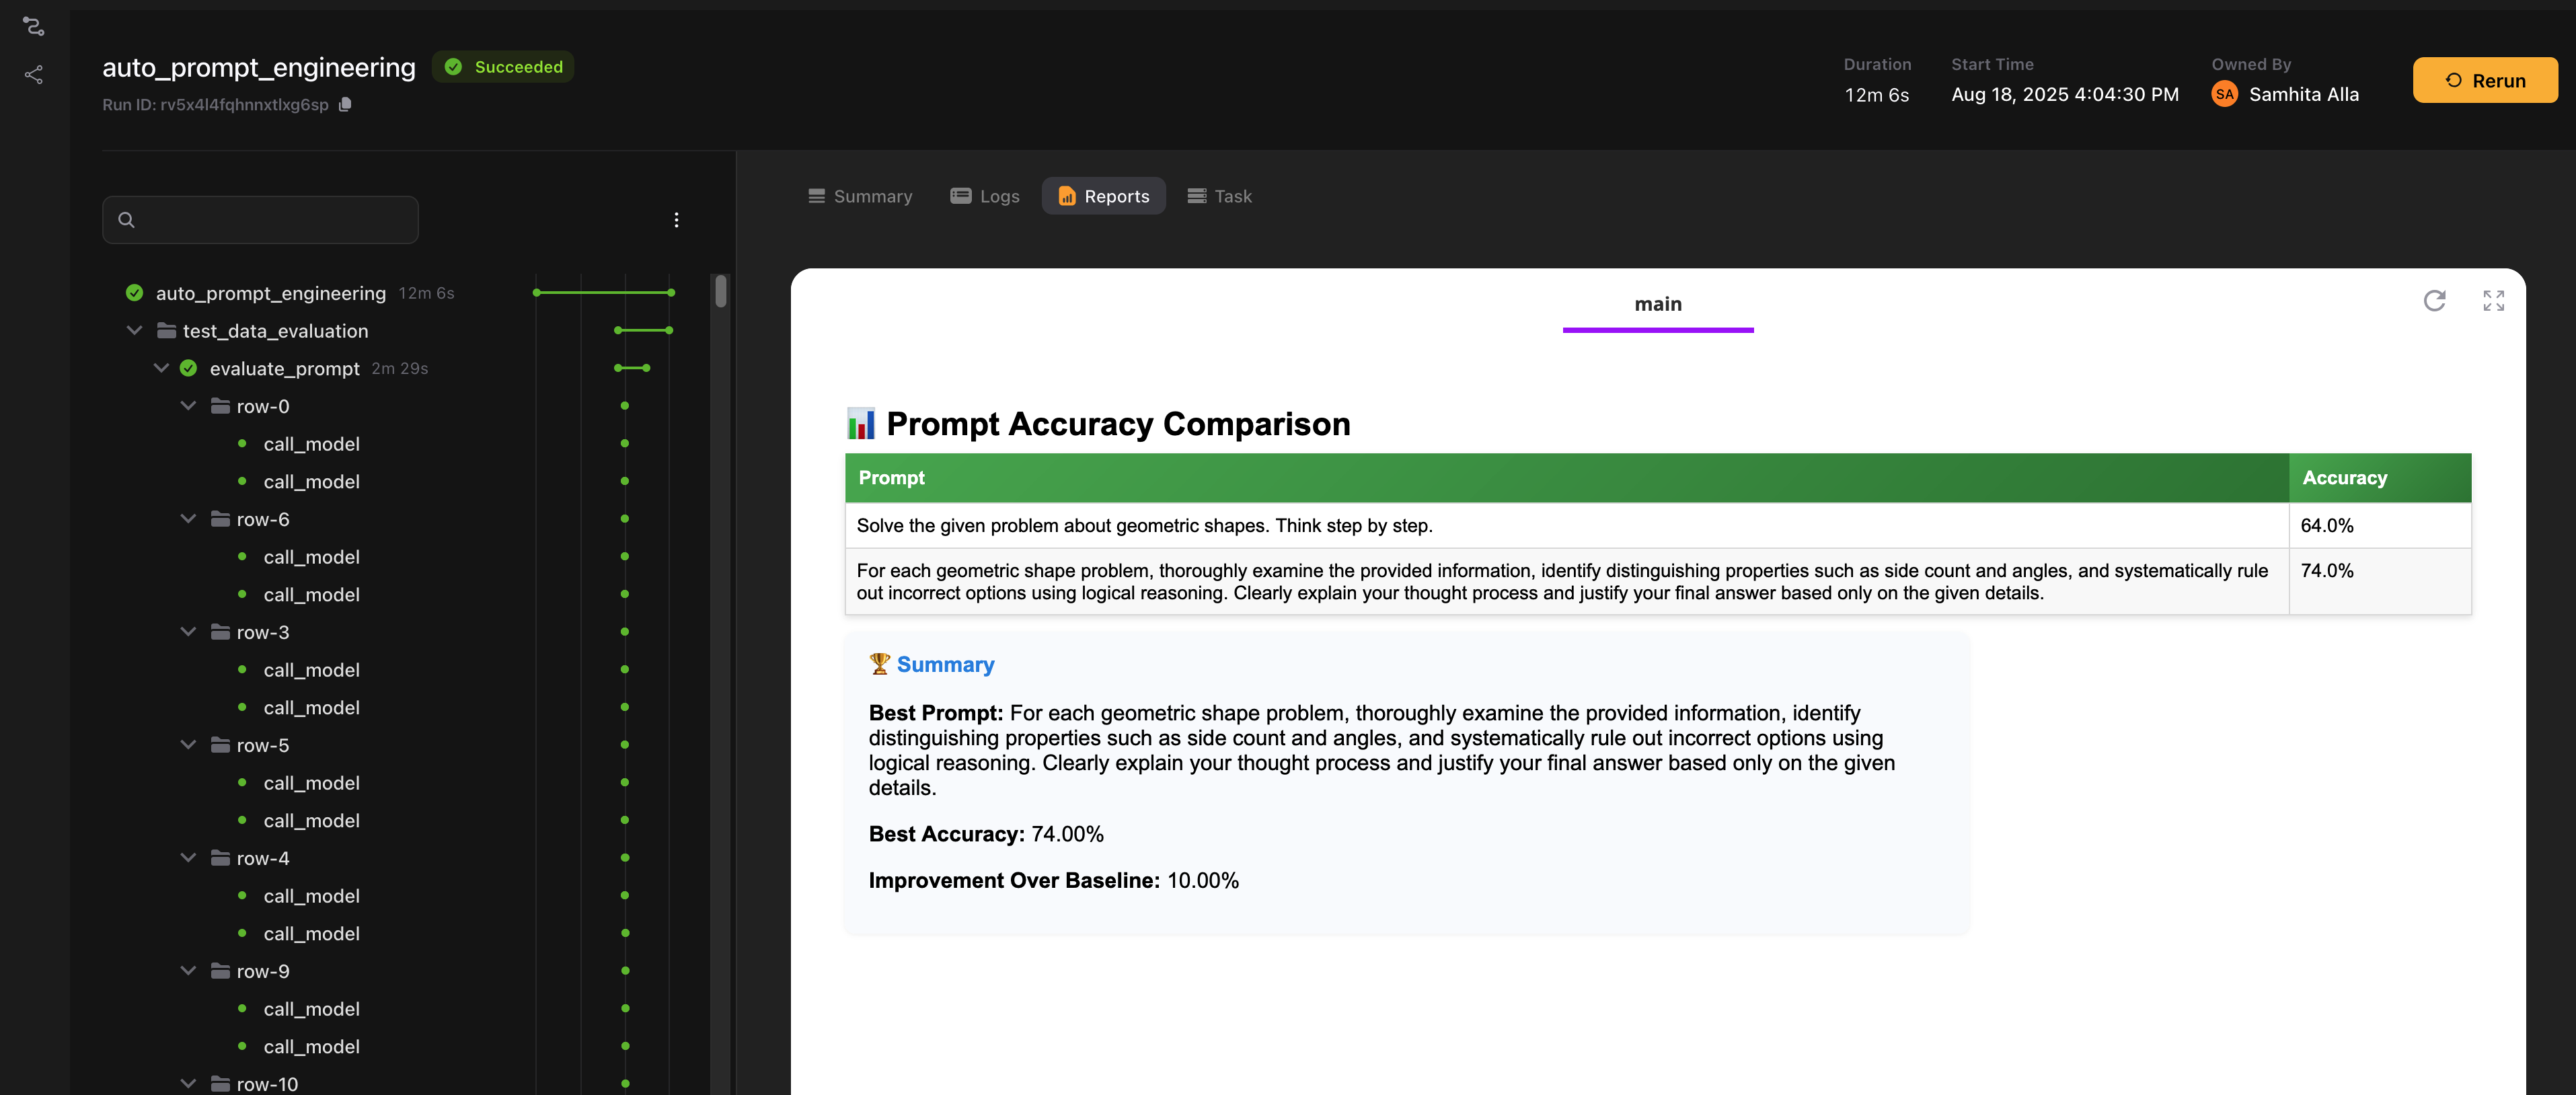The image size is (2576, 1095).
Task: Click the workflow icon in sidebar
Action: (34, 26)
